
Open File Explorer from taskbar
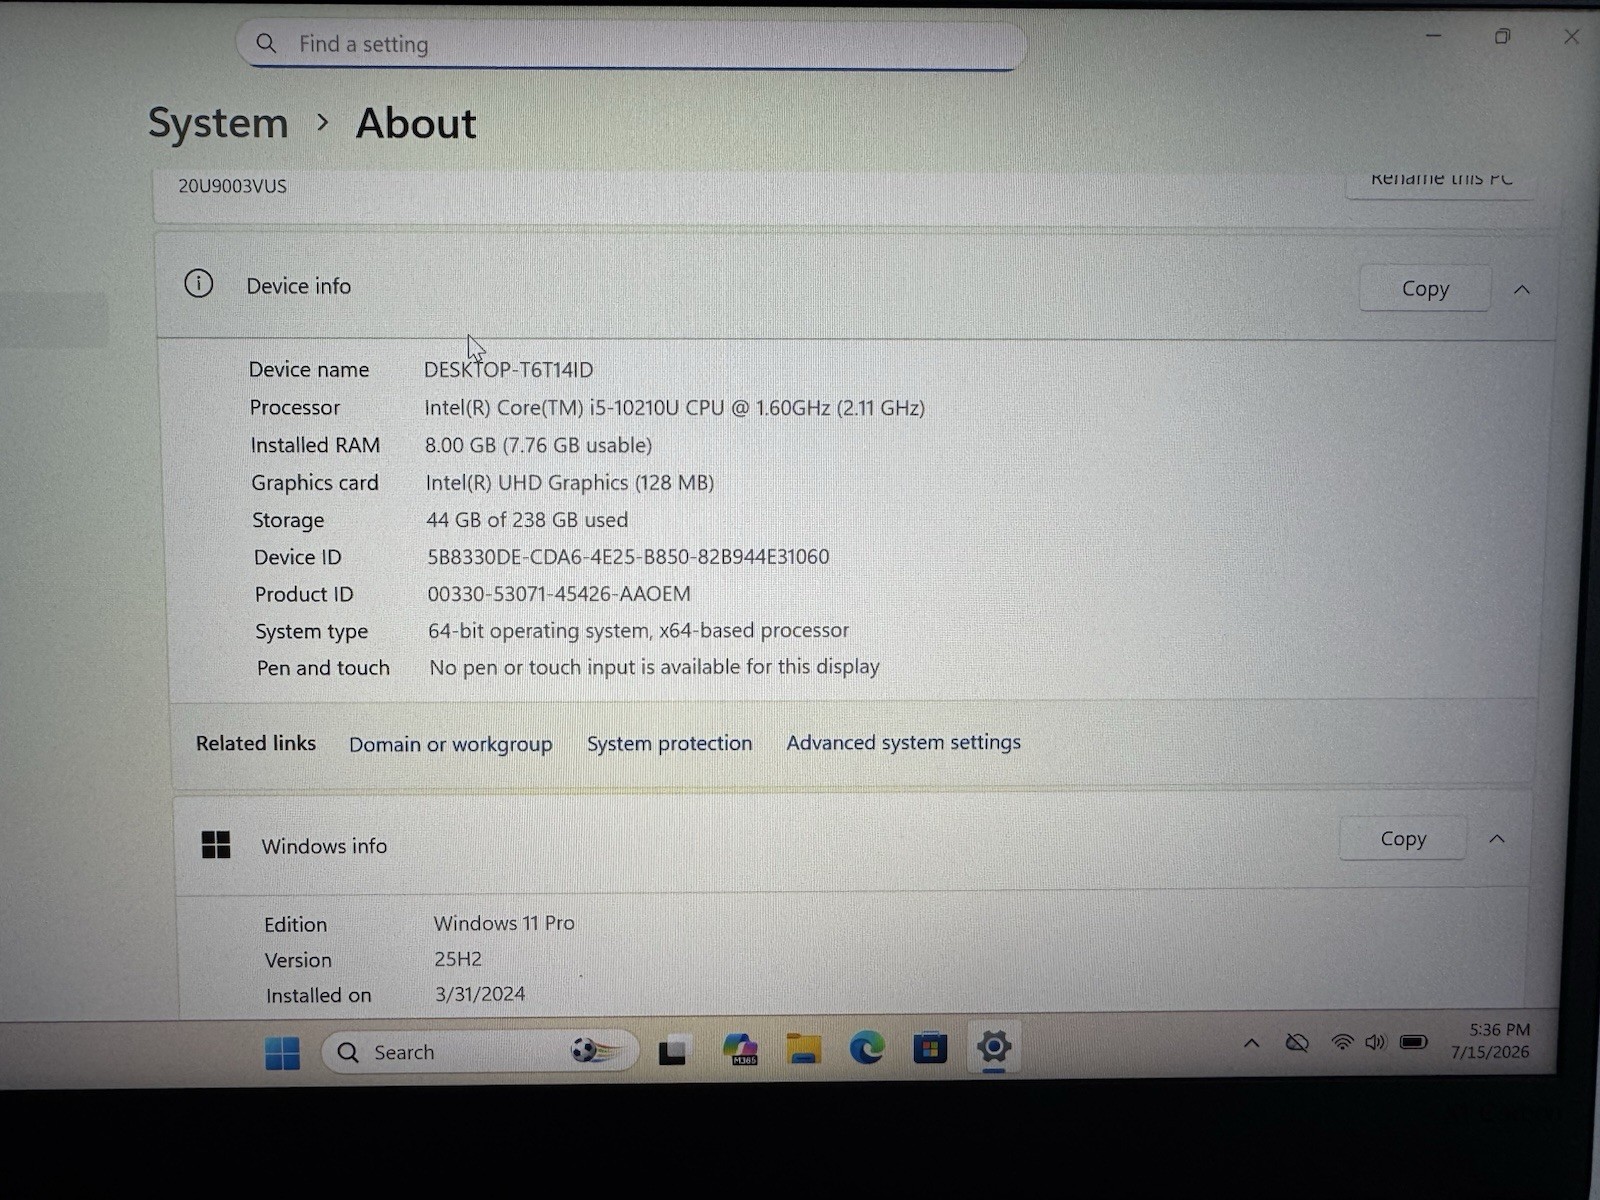803,1048
